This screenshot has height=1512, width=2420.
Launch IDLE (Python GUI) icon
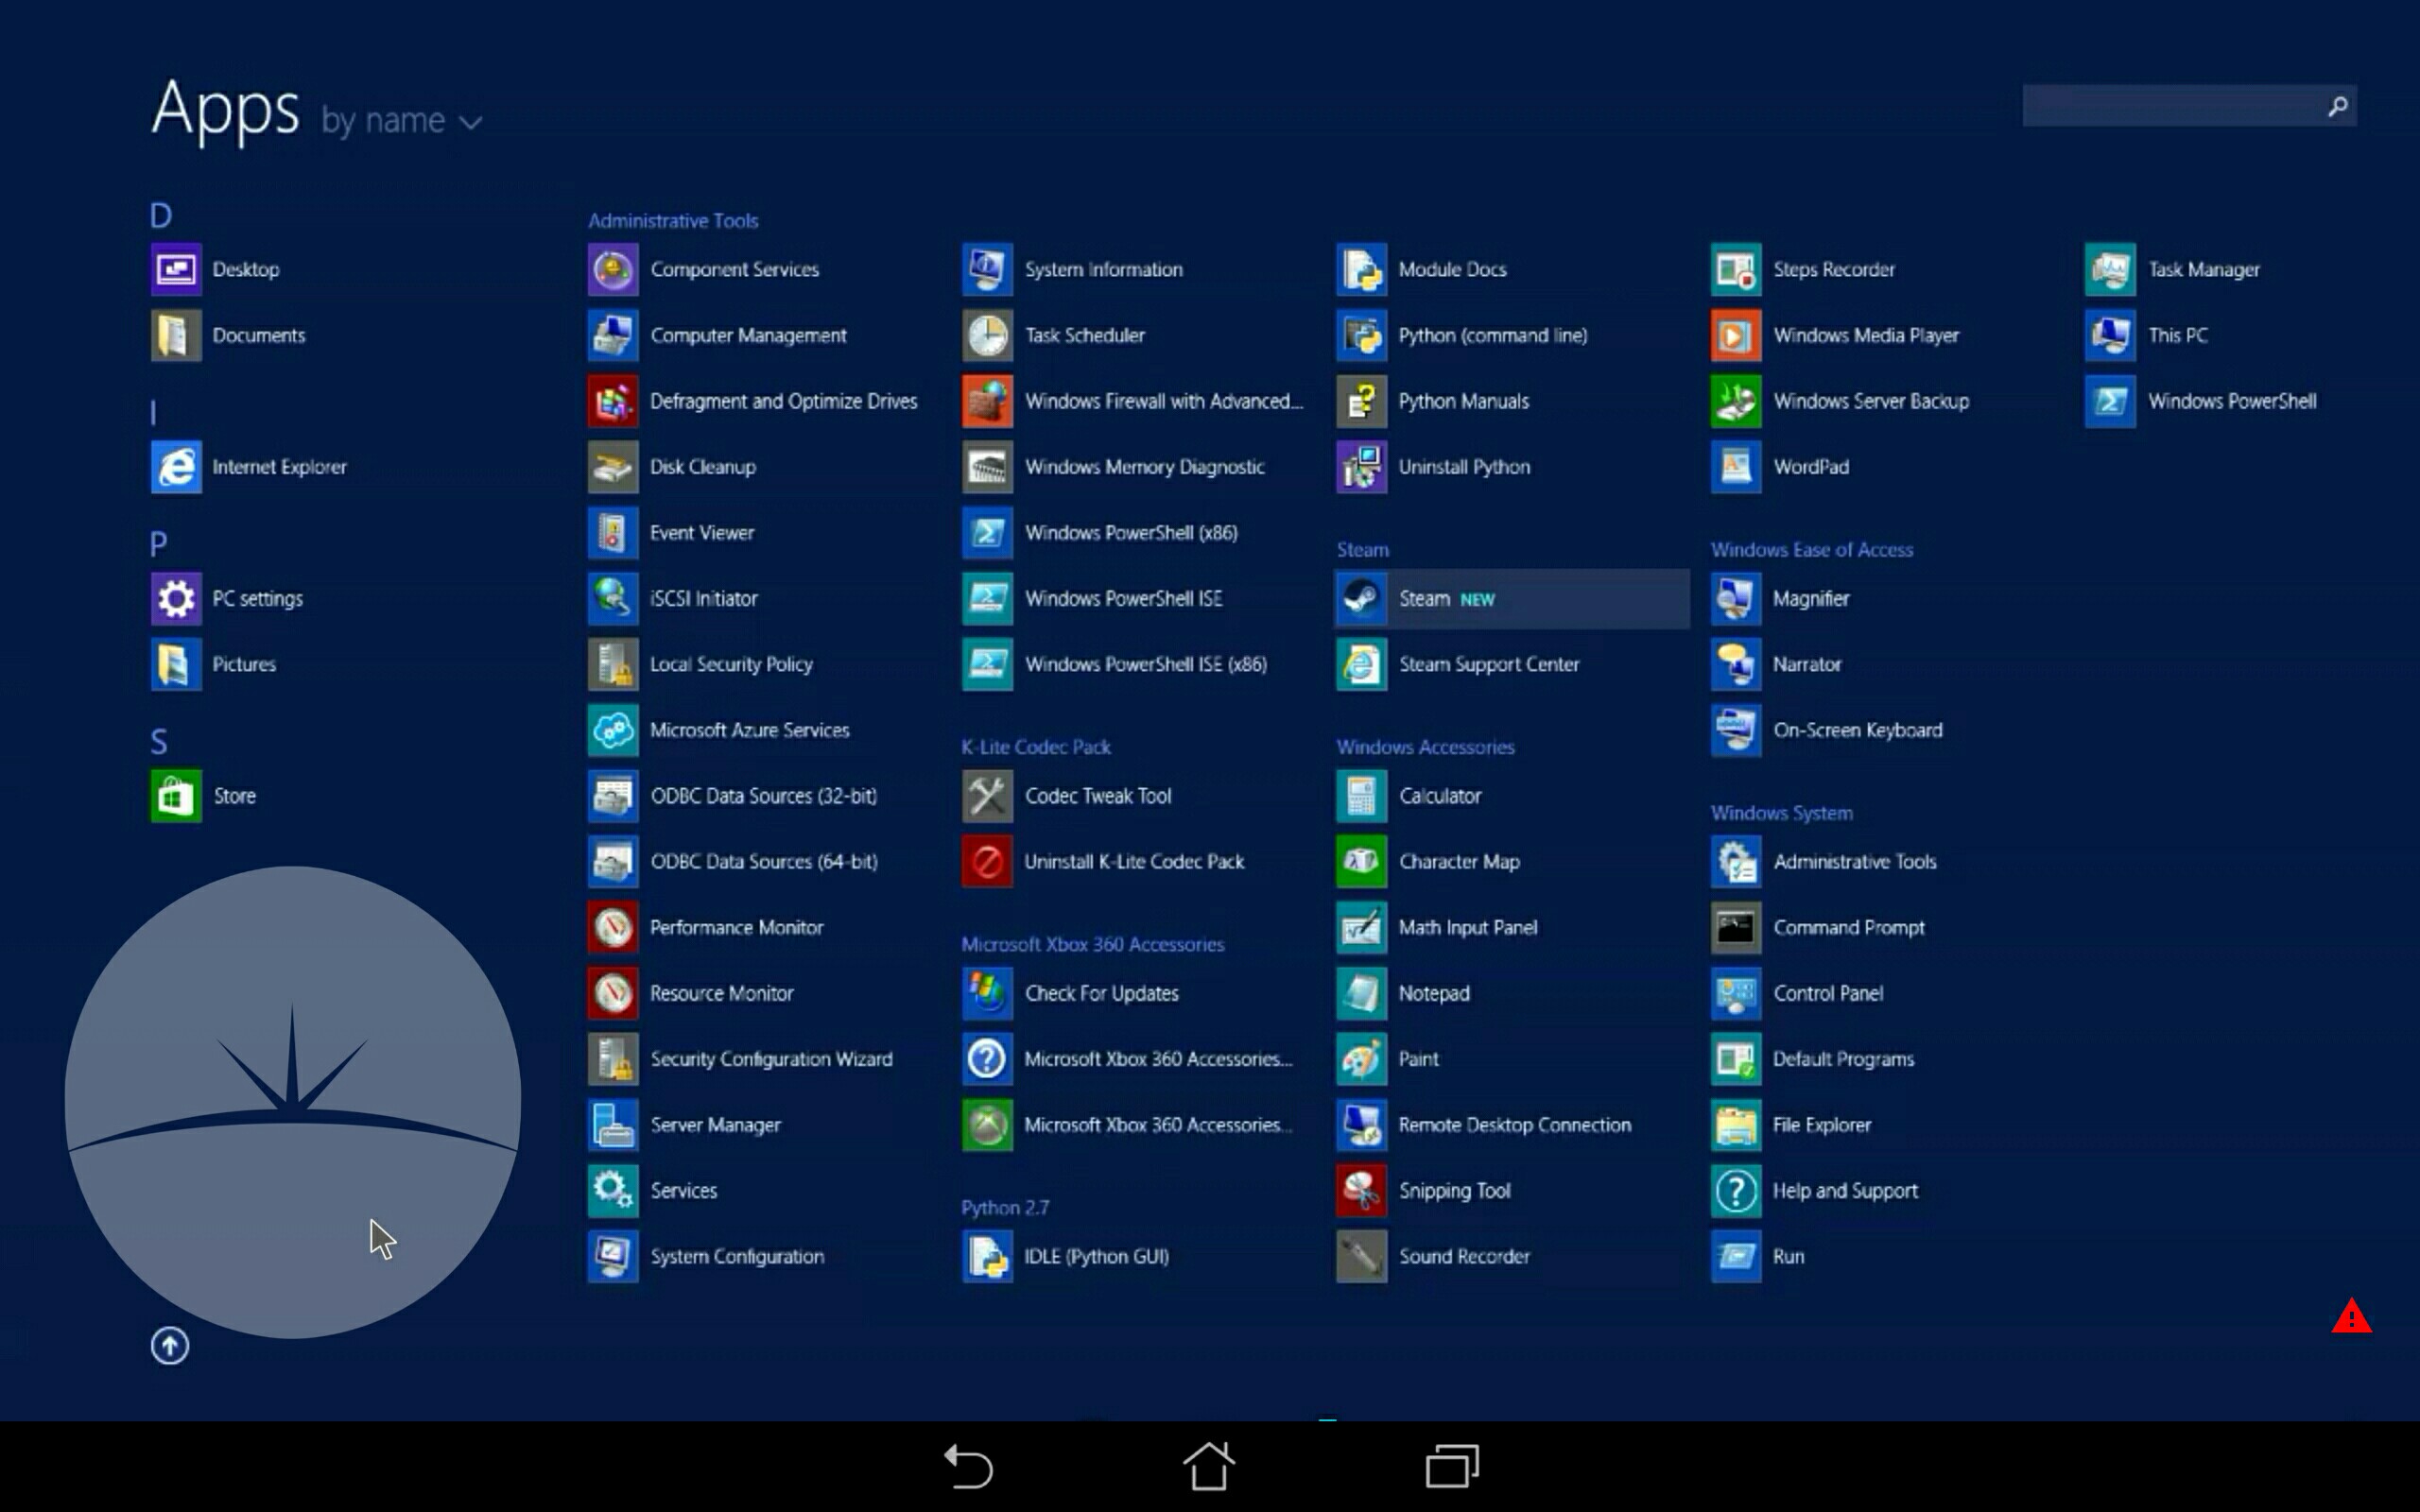987,1257
